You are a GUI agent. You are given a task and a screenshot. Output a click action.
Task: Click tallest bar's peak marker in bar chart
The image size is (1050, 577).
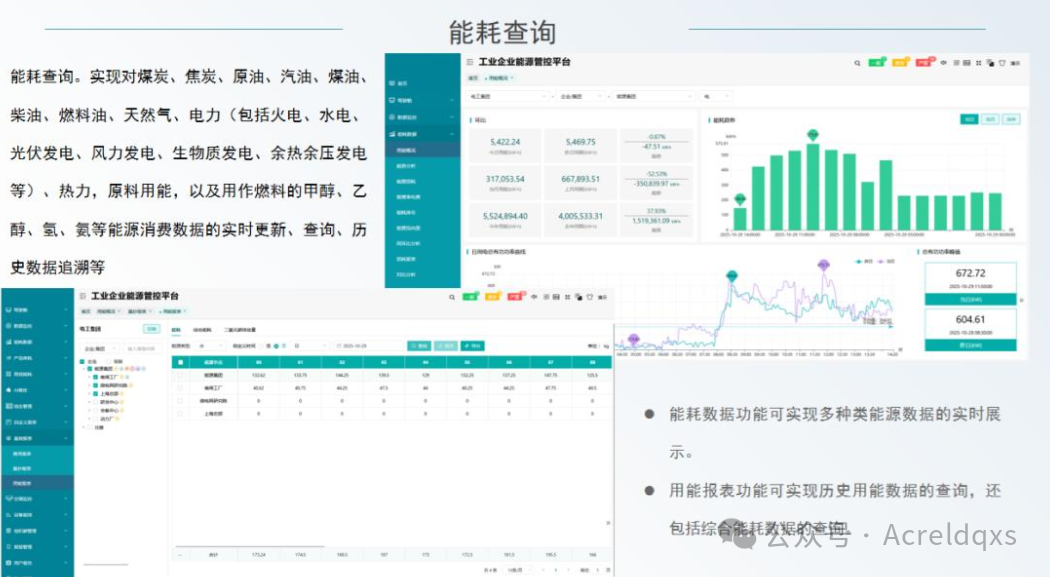[813, 135]
